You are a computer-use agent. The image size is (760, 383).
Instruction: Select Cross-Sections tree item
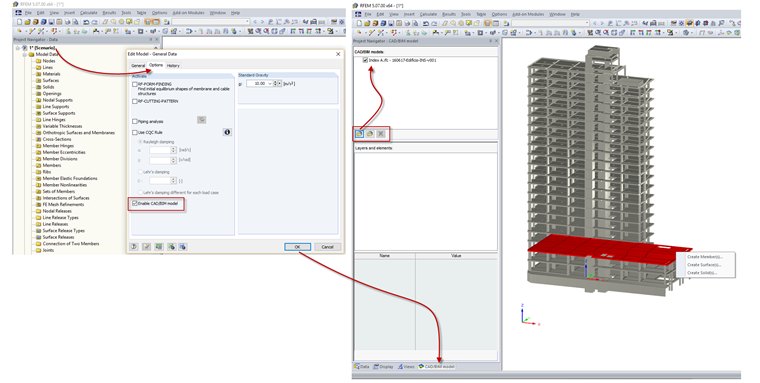coord(57,139)
